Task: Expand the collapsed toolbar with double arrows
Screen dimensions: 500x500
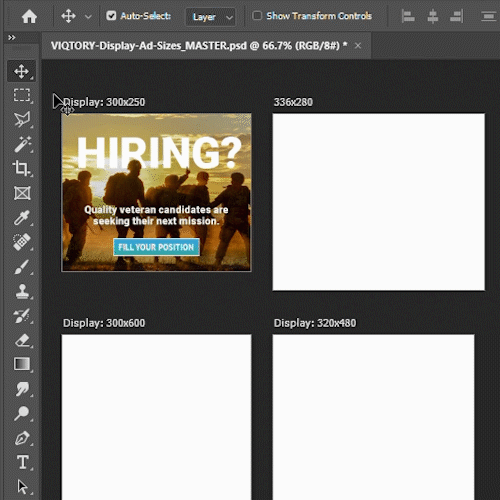Action: pos(12,37)
